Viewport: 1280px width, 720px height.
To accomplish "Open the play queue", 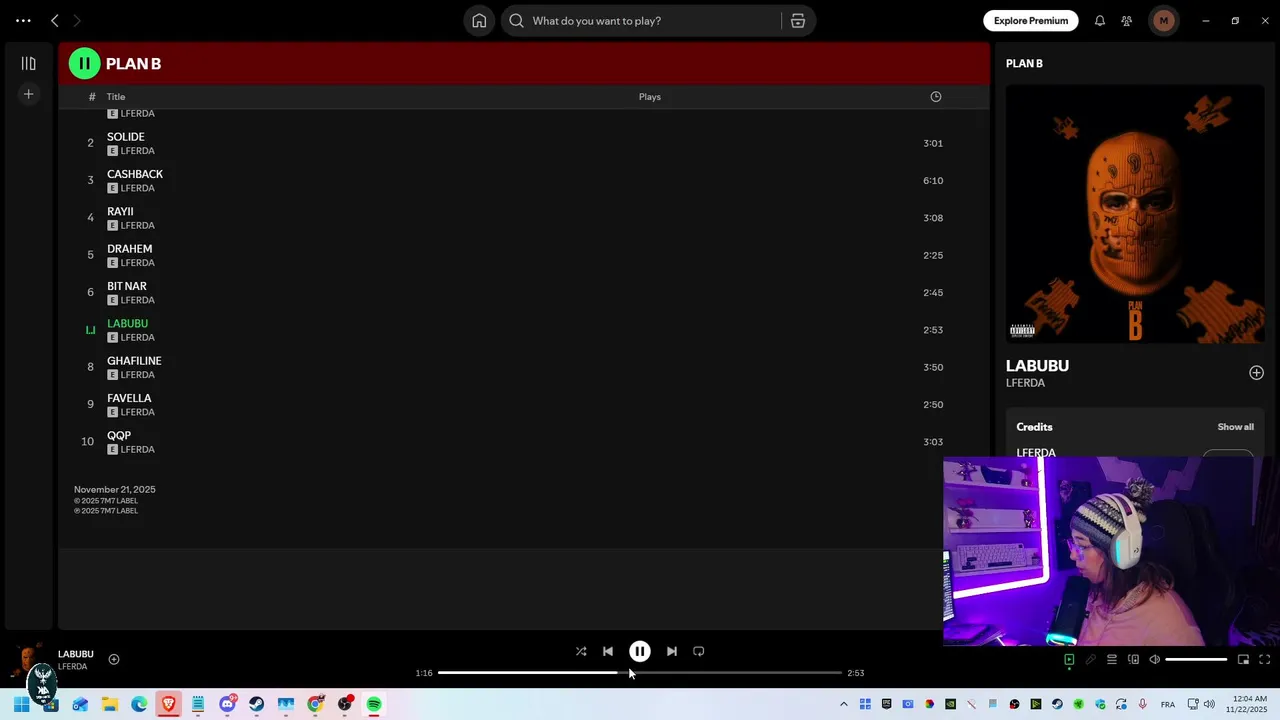I will click(1112, 659).
